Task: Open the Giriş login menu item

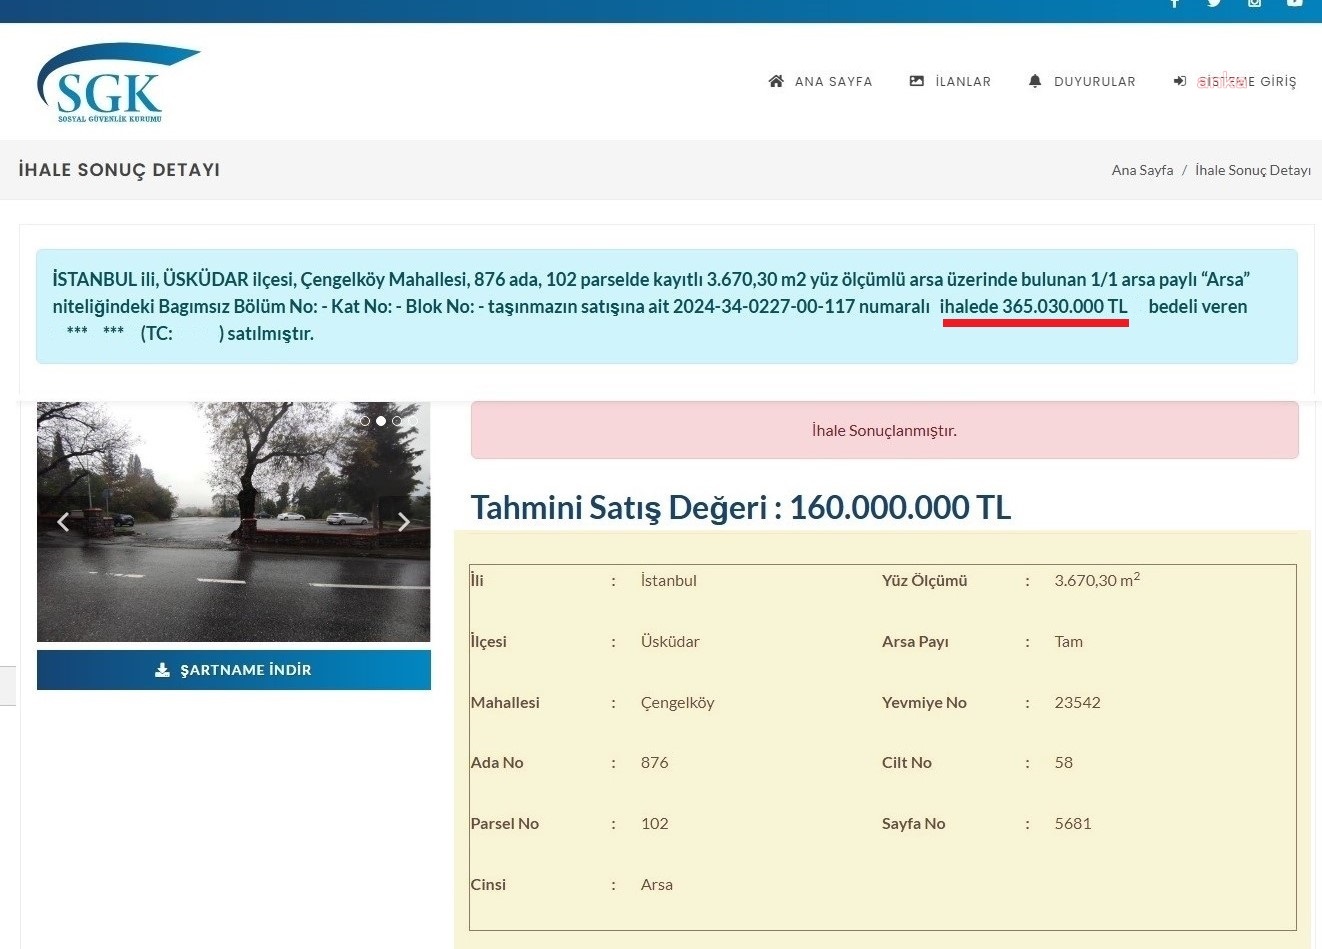Action: tap(1235, 81)
